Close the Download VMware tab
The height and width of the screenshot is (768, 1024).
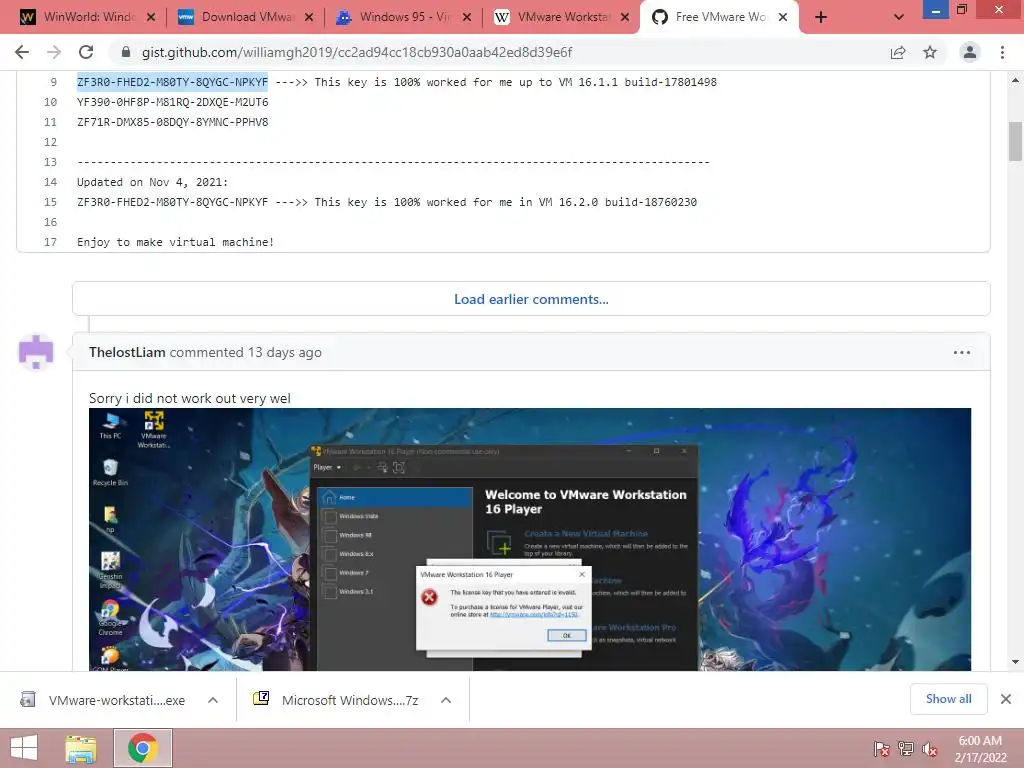pos(310,18)
